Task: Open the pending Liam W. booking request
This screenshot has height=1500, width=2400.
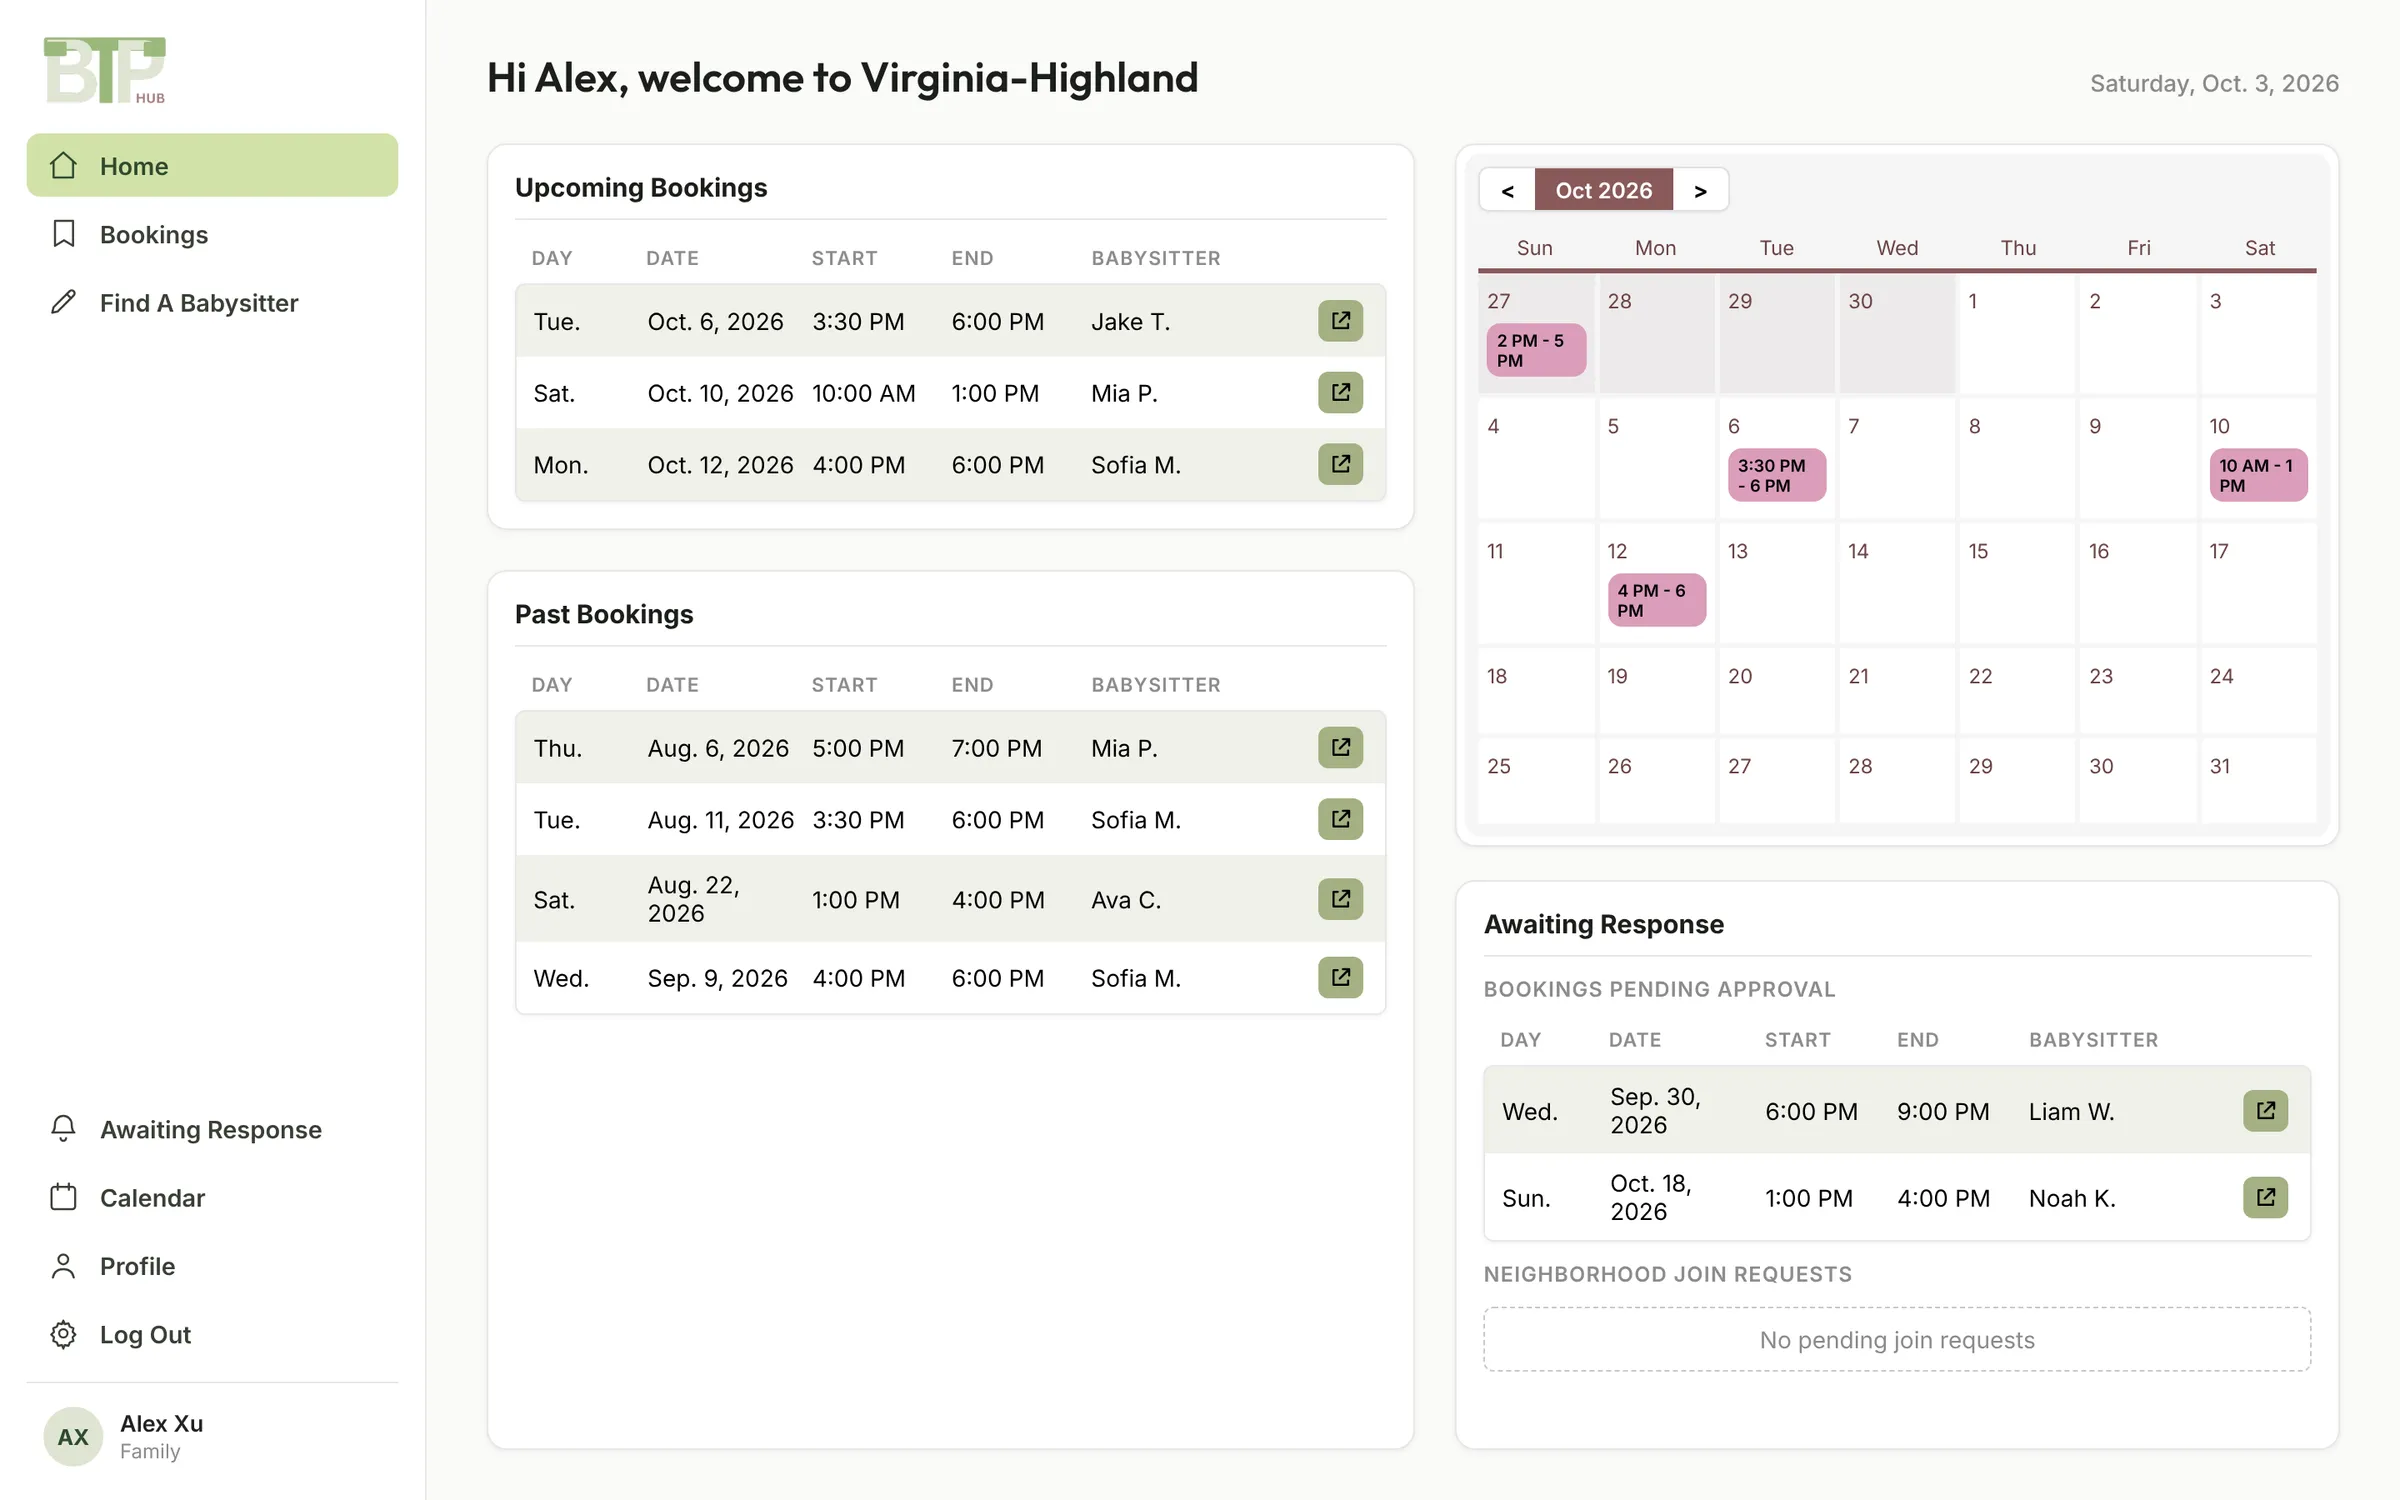Action: 2265,1111
